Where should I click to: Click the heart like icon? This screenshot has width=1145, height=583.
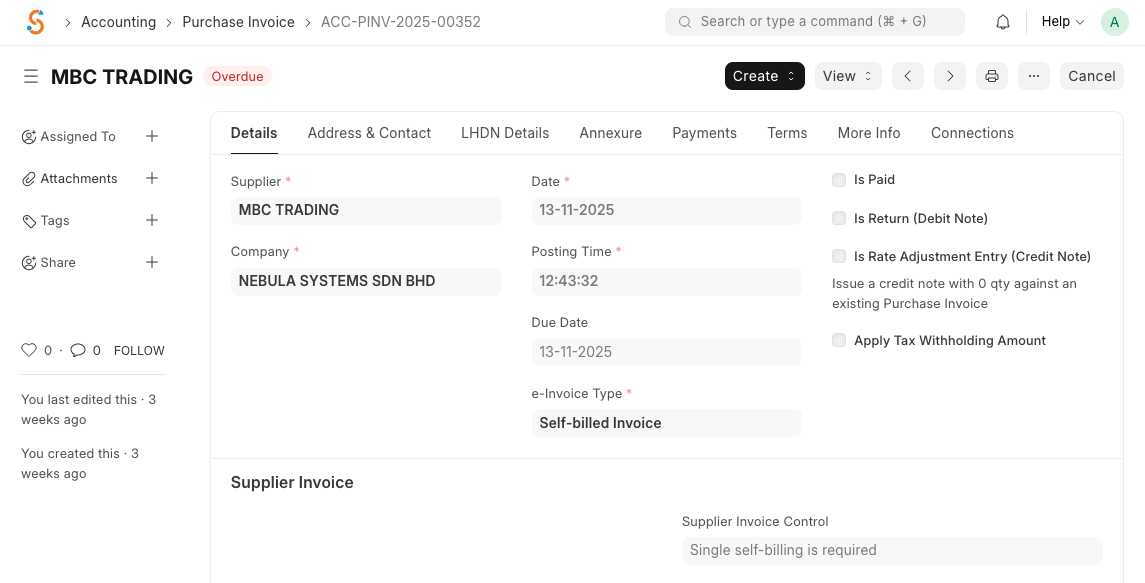pos(29,350)
